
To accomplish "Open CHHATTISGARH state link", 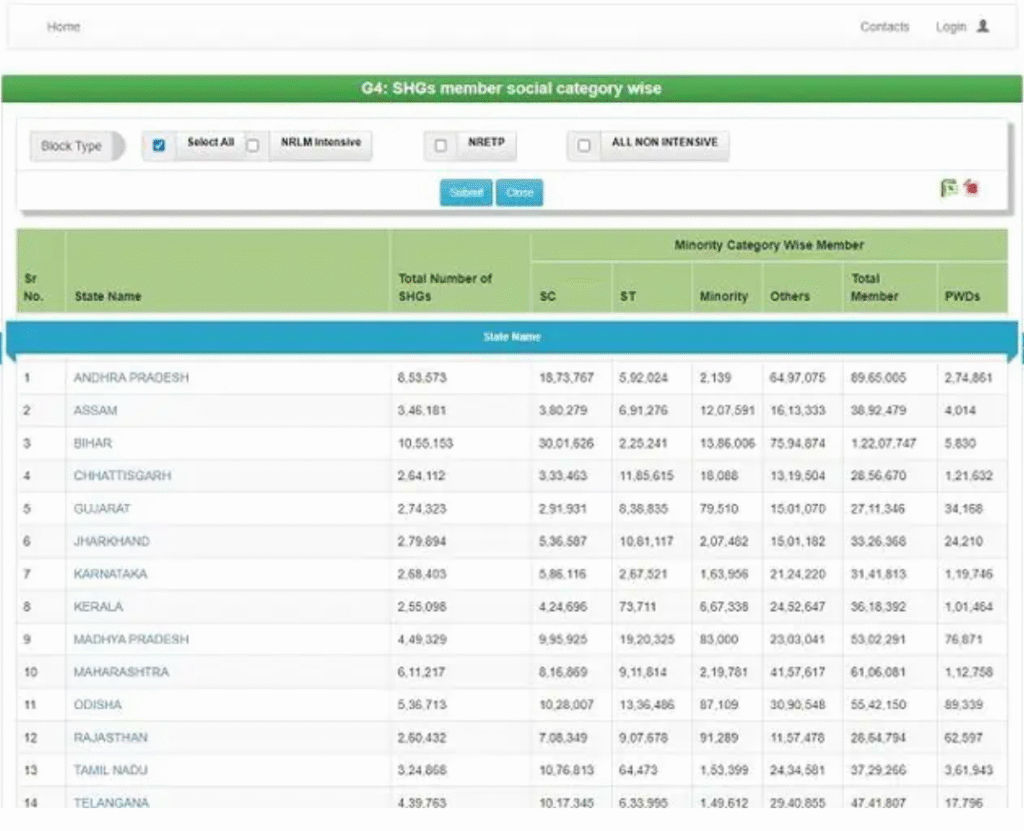I will 122,476.
